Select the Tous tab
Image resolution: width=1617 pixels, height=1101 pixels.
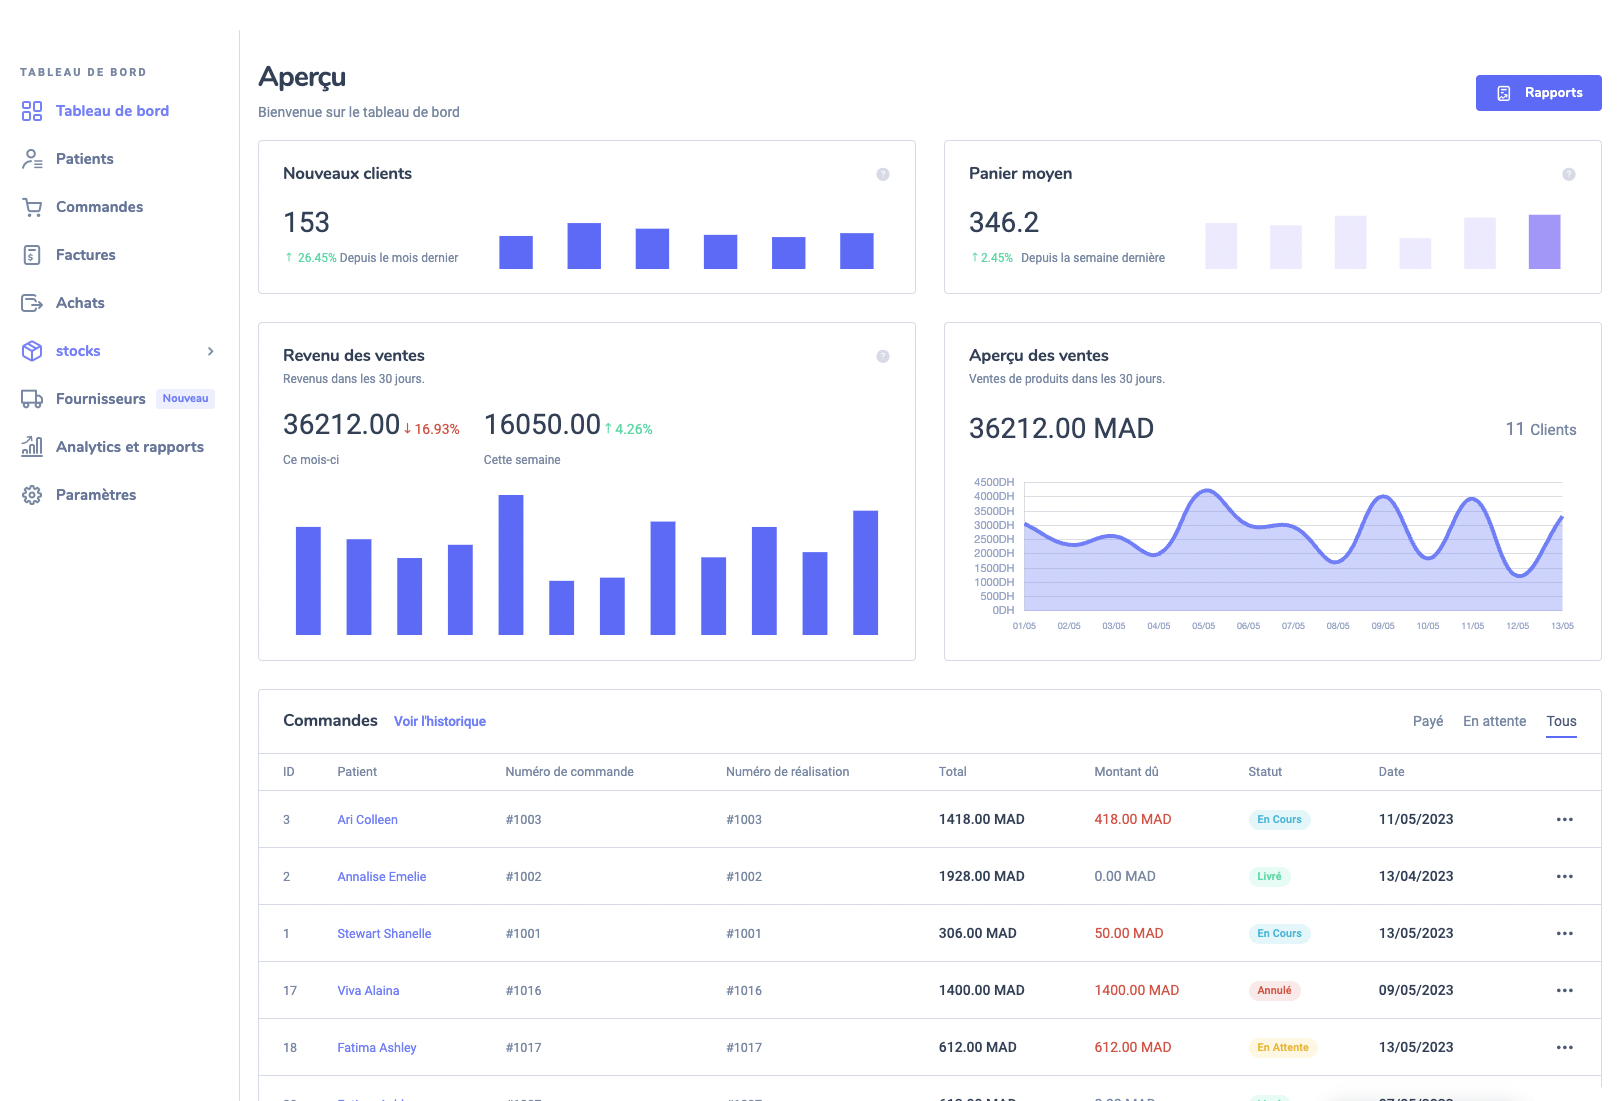pyautogui.click(x=1561, y=721)
